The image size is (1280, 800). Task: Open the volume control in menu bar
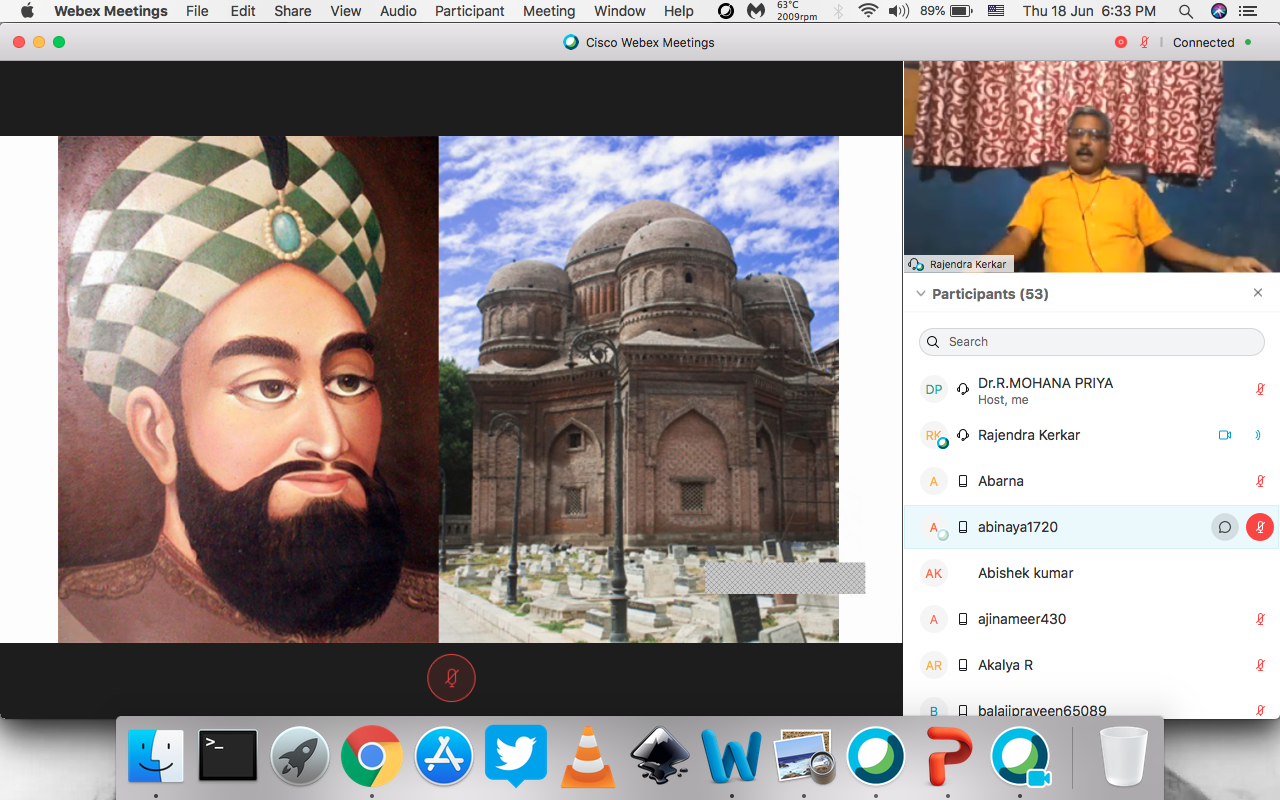(899, 11)
